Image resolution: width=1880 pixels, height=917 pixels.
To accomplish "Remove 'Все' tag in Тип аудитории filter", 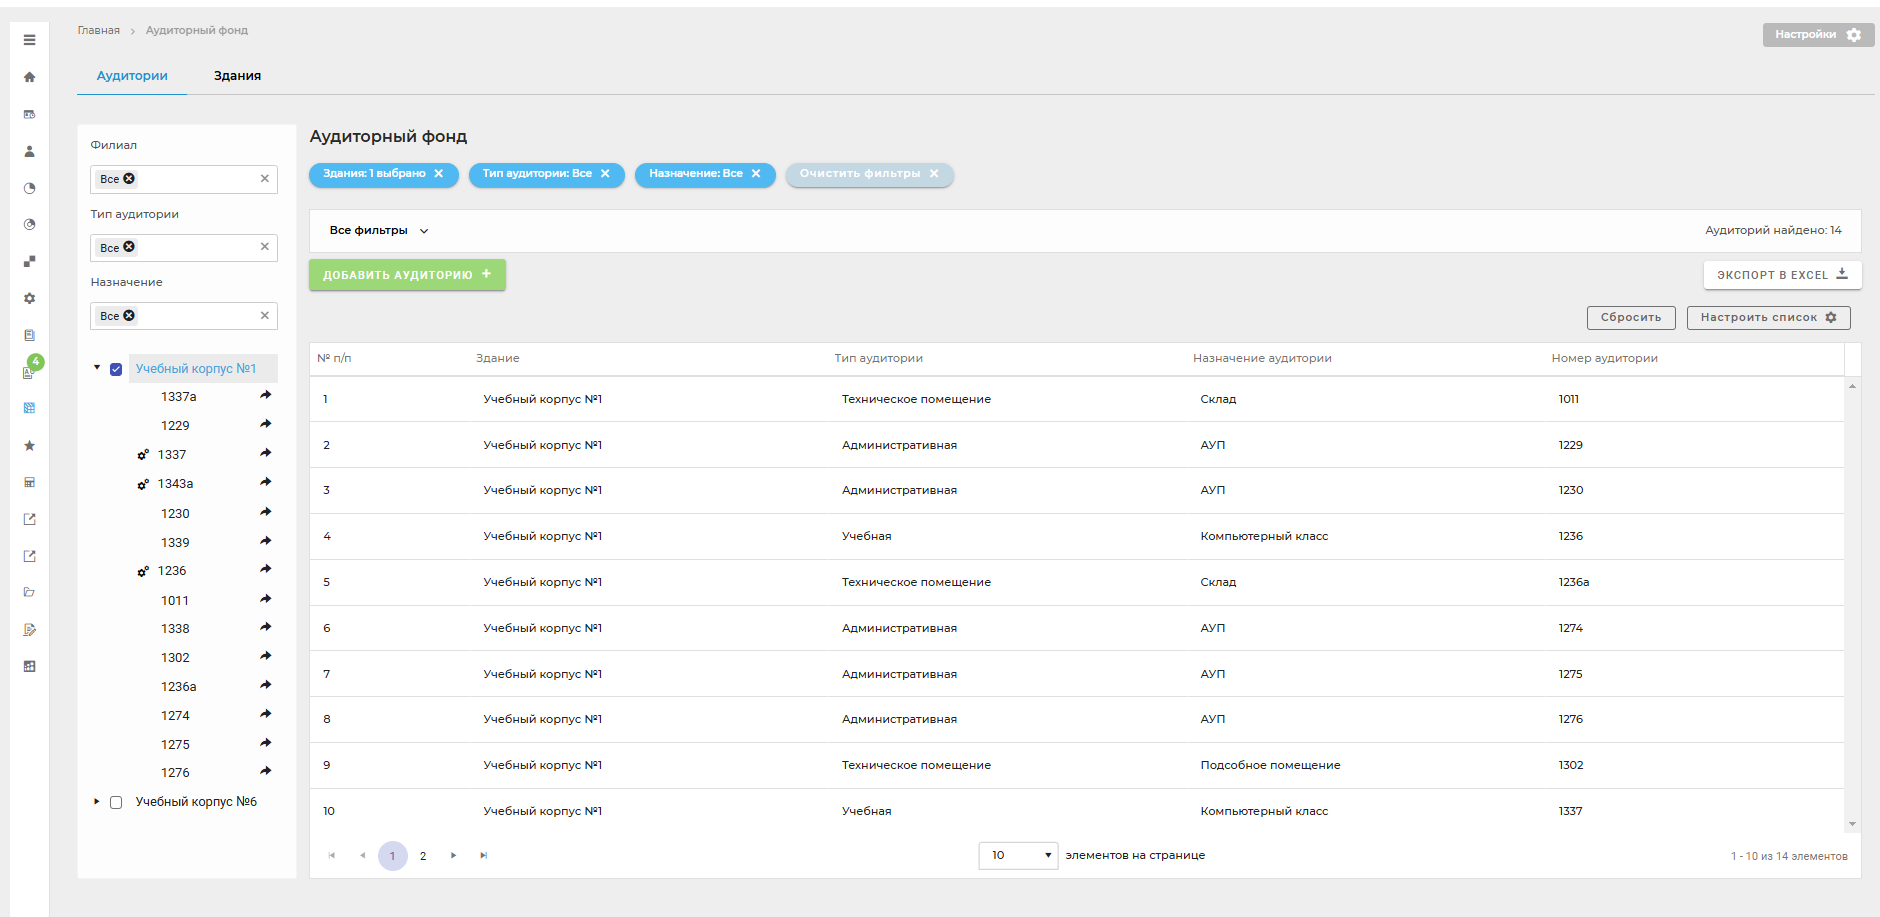I will (x=129, y=247).
